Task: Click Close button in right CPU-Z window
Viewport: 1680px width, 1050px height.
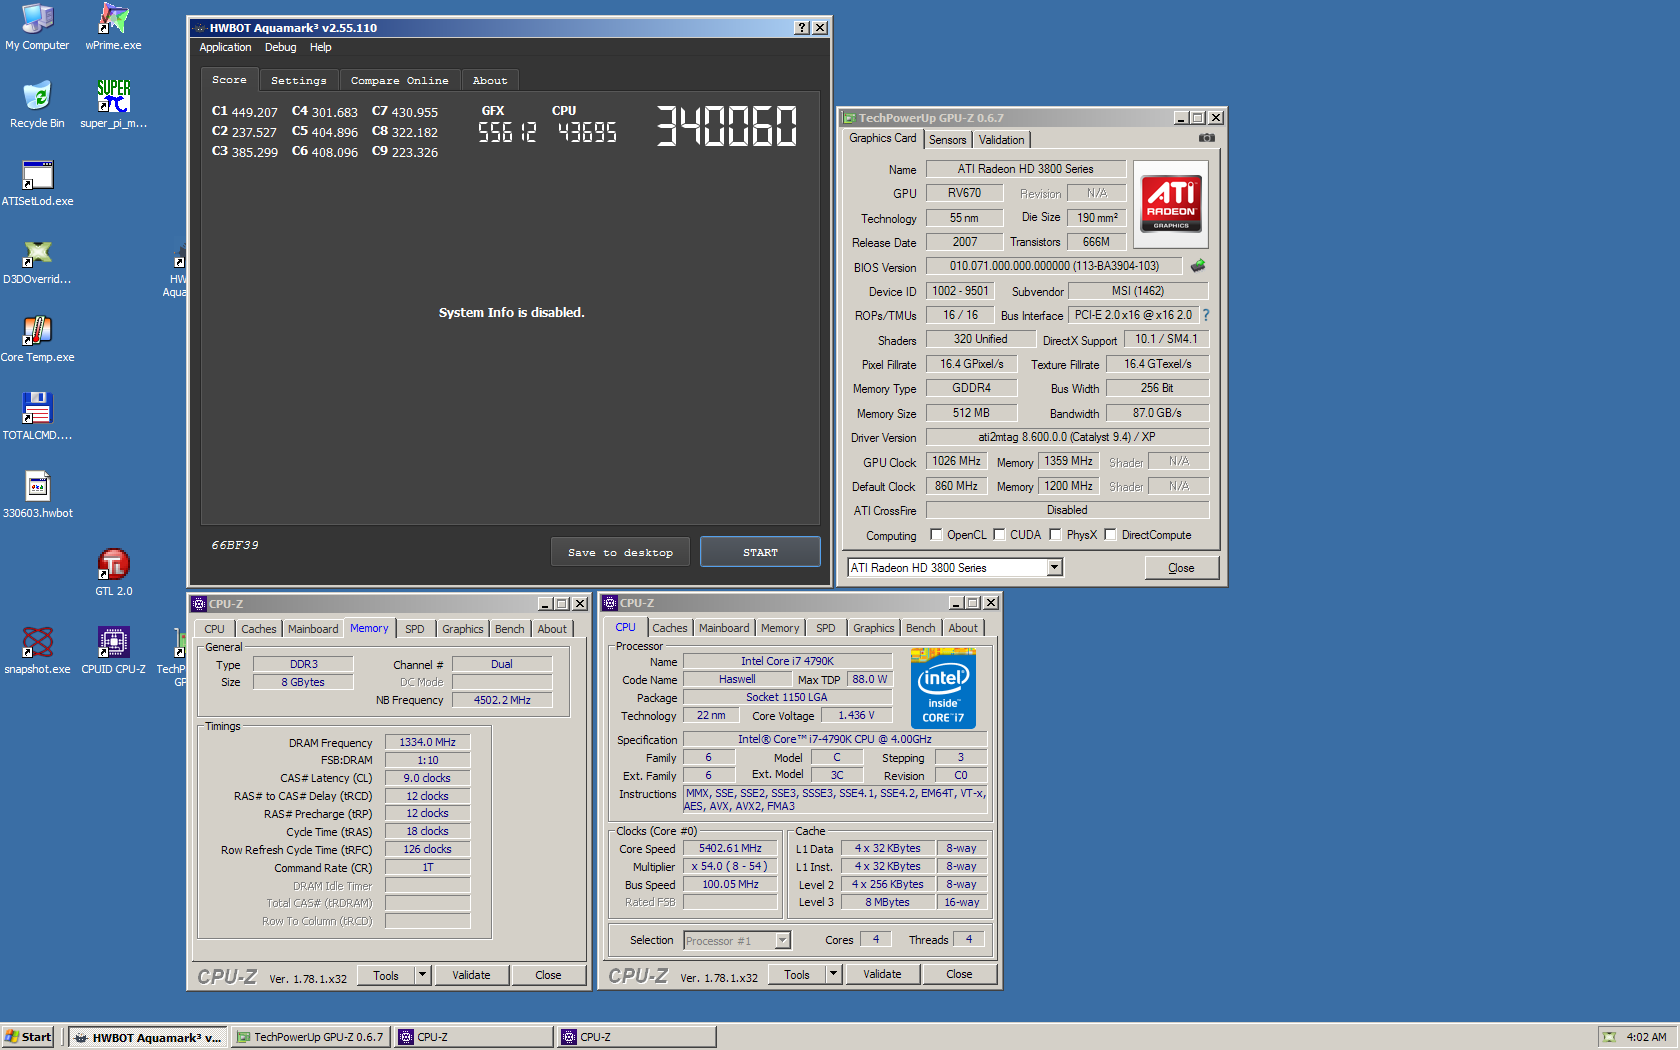Action: (x=959, y=974)
